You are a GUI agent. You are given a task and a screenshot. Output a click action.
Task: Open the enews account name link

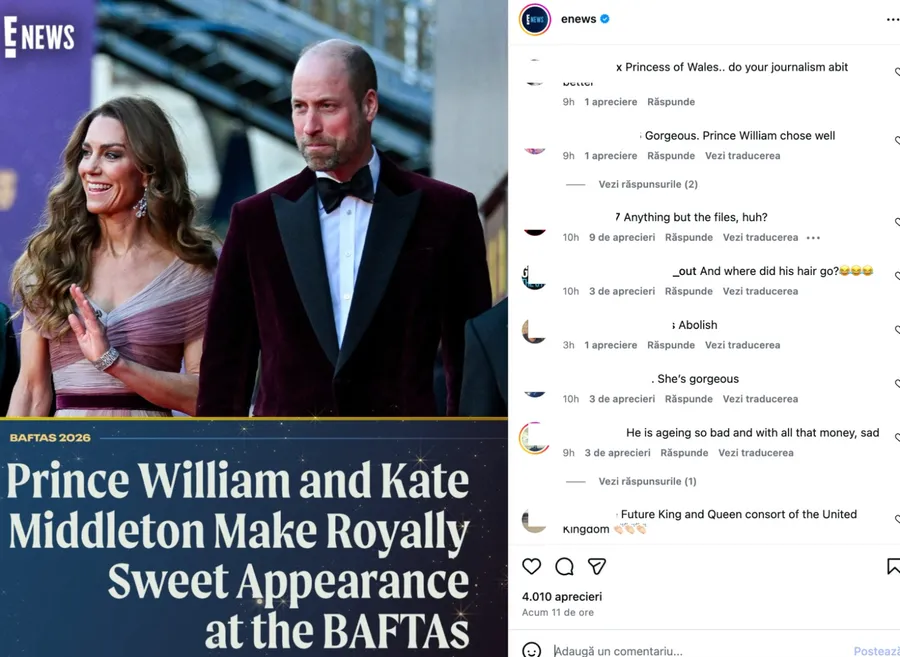578,19
